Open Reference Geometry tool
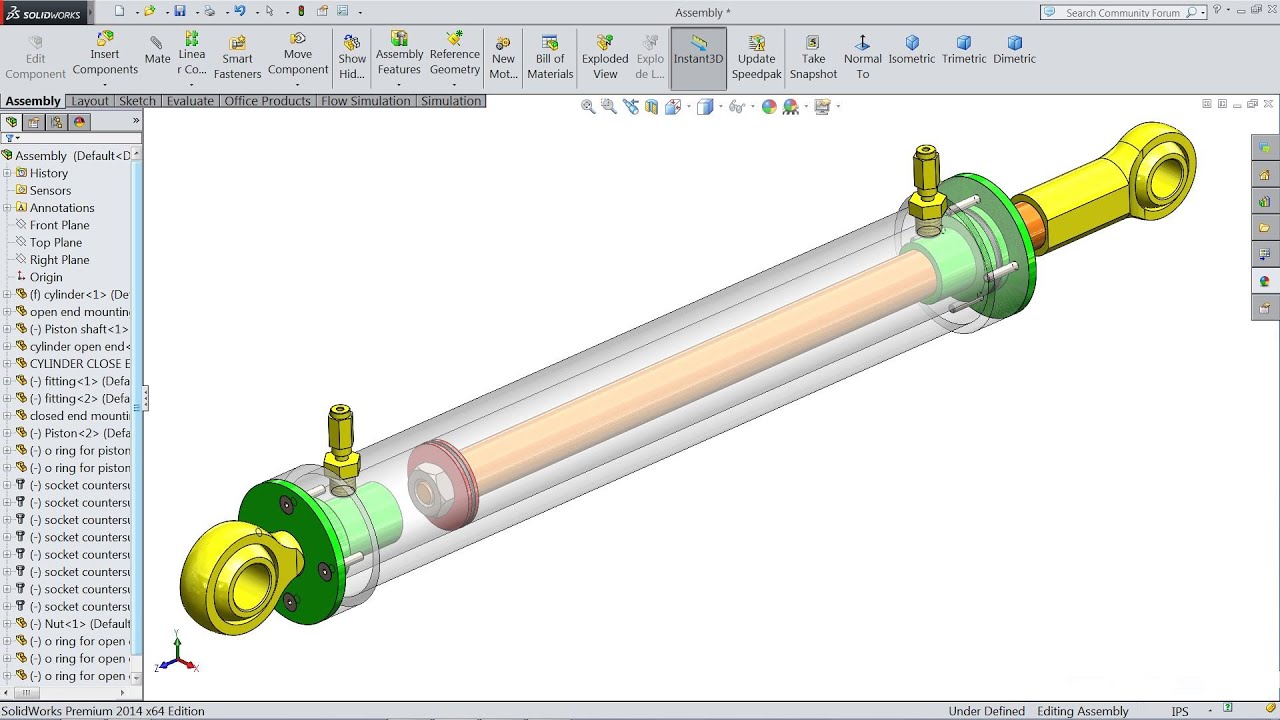This screenshot has width=1280, height=720. pos(455,54)
